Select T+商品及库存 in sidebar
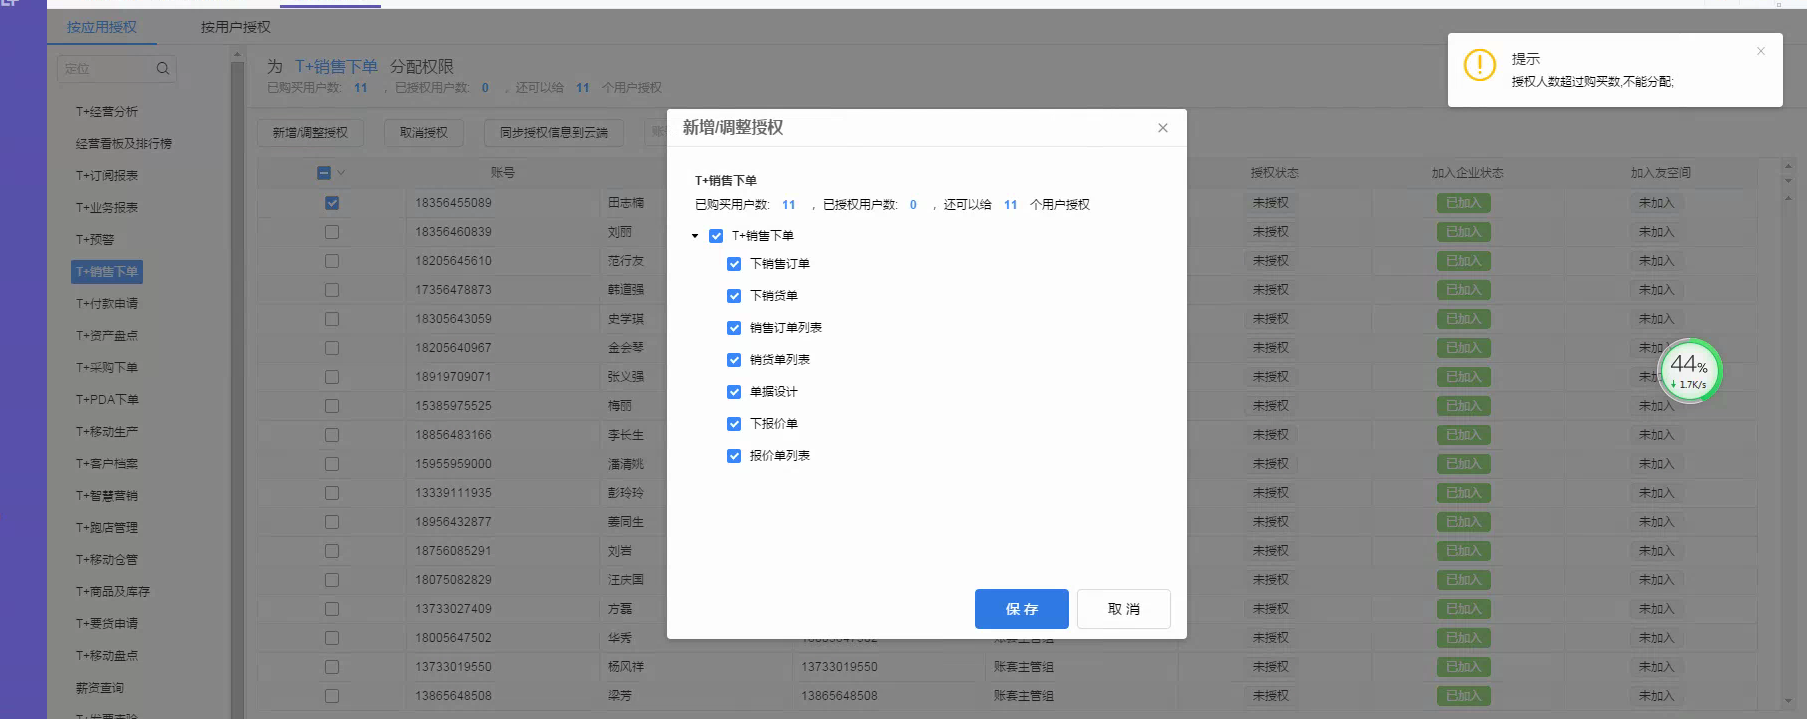 [x=113, y=592]
